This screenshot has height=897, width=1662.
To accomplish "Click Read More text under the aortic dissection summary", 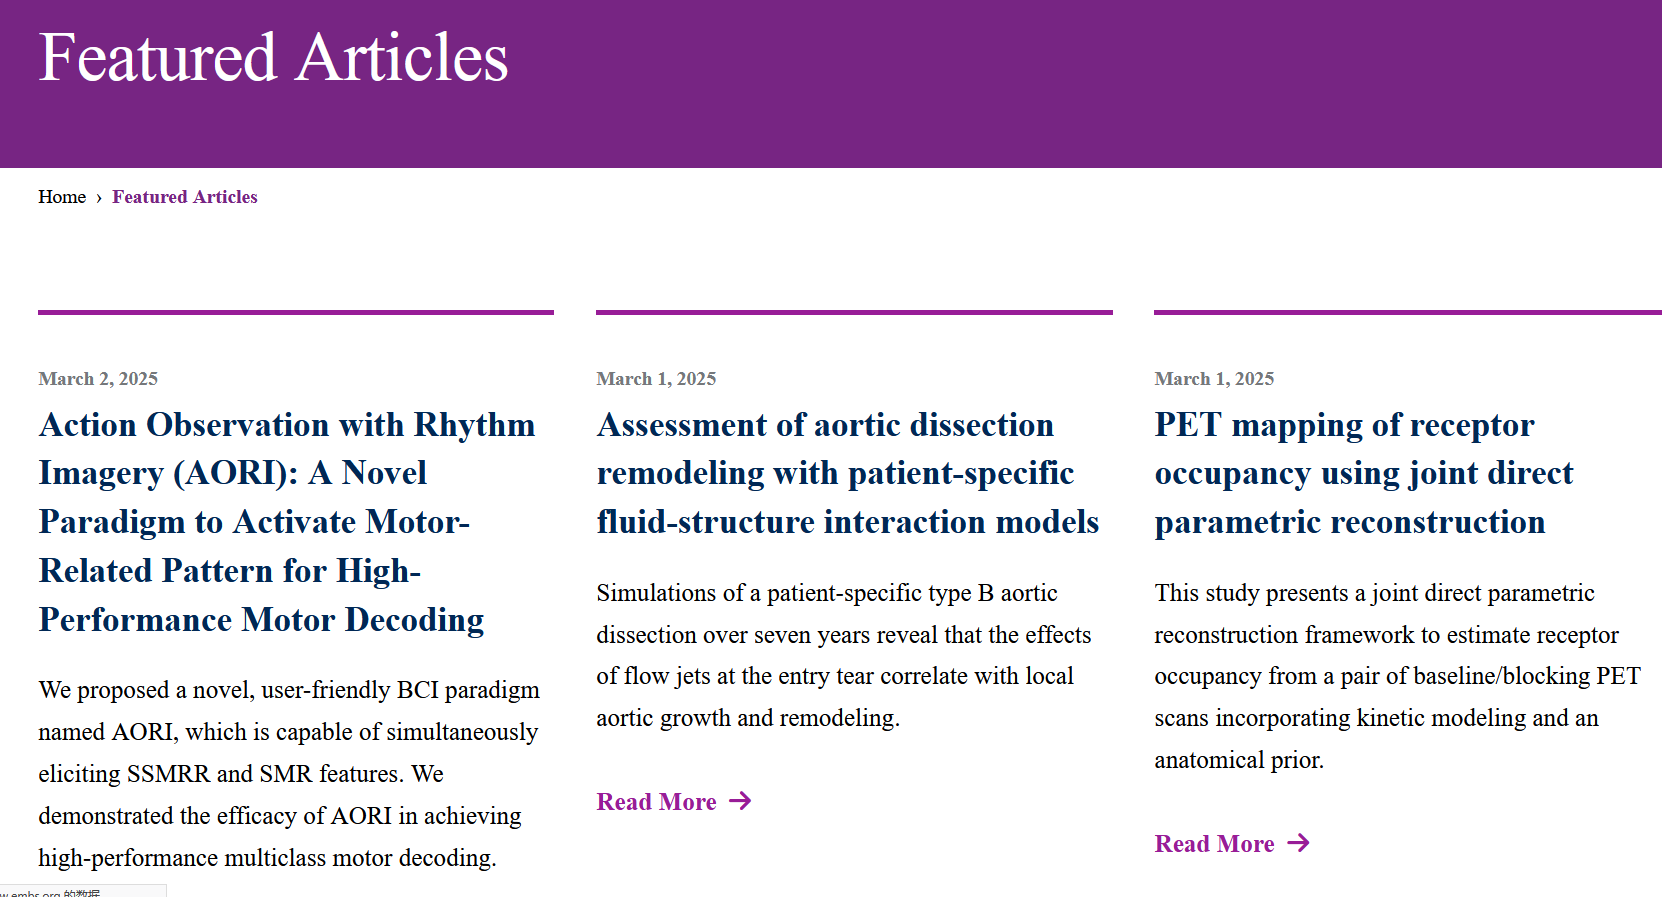I will click(656, 802).
